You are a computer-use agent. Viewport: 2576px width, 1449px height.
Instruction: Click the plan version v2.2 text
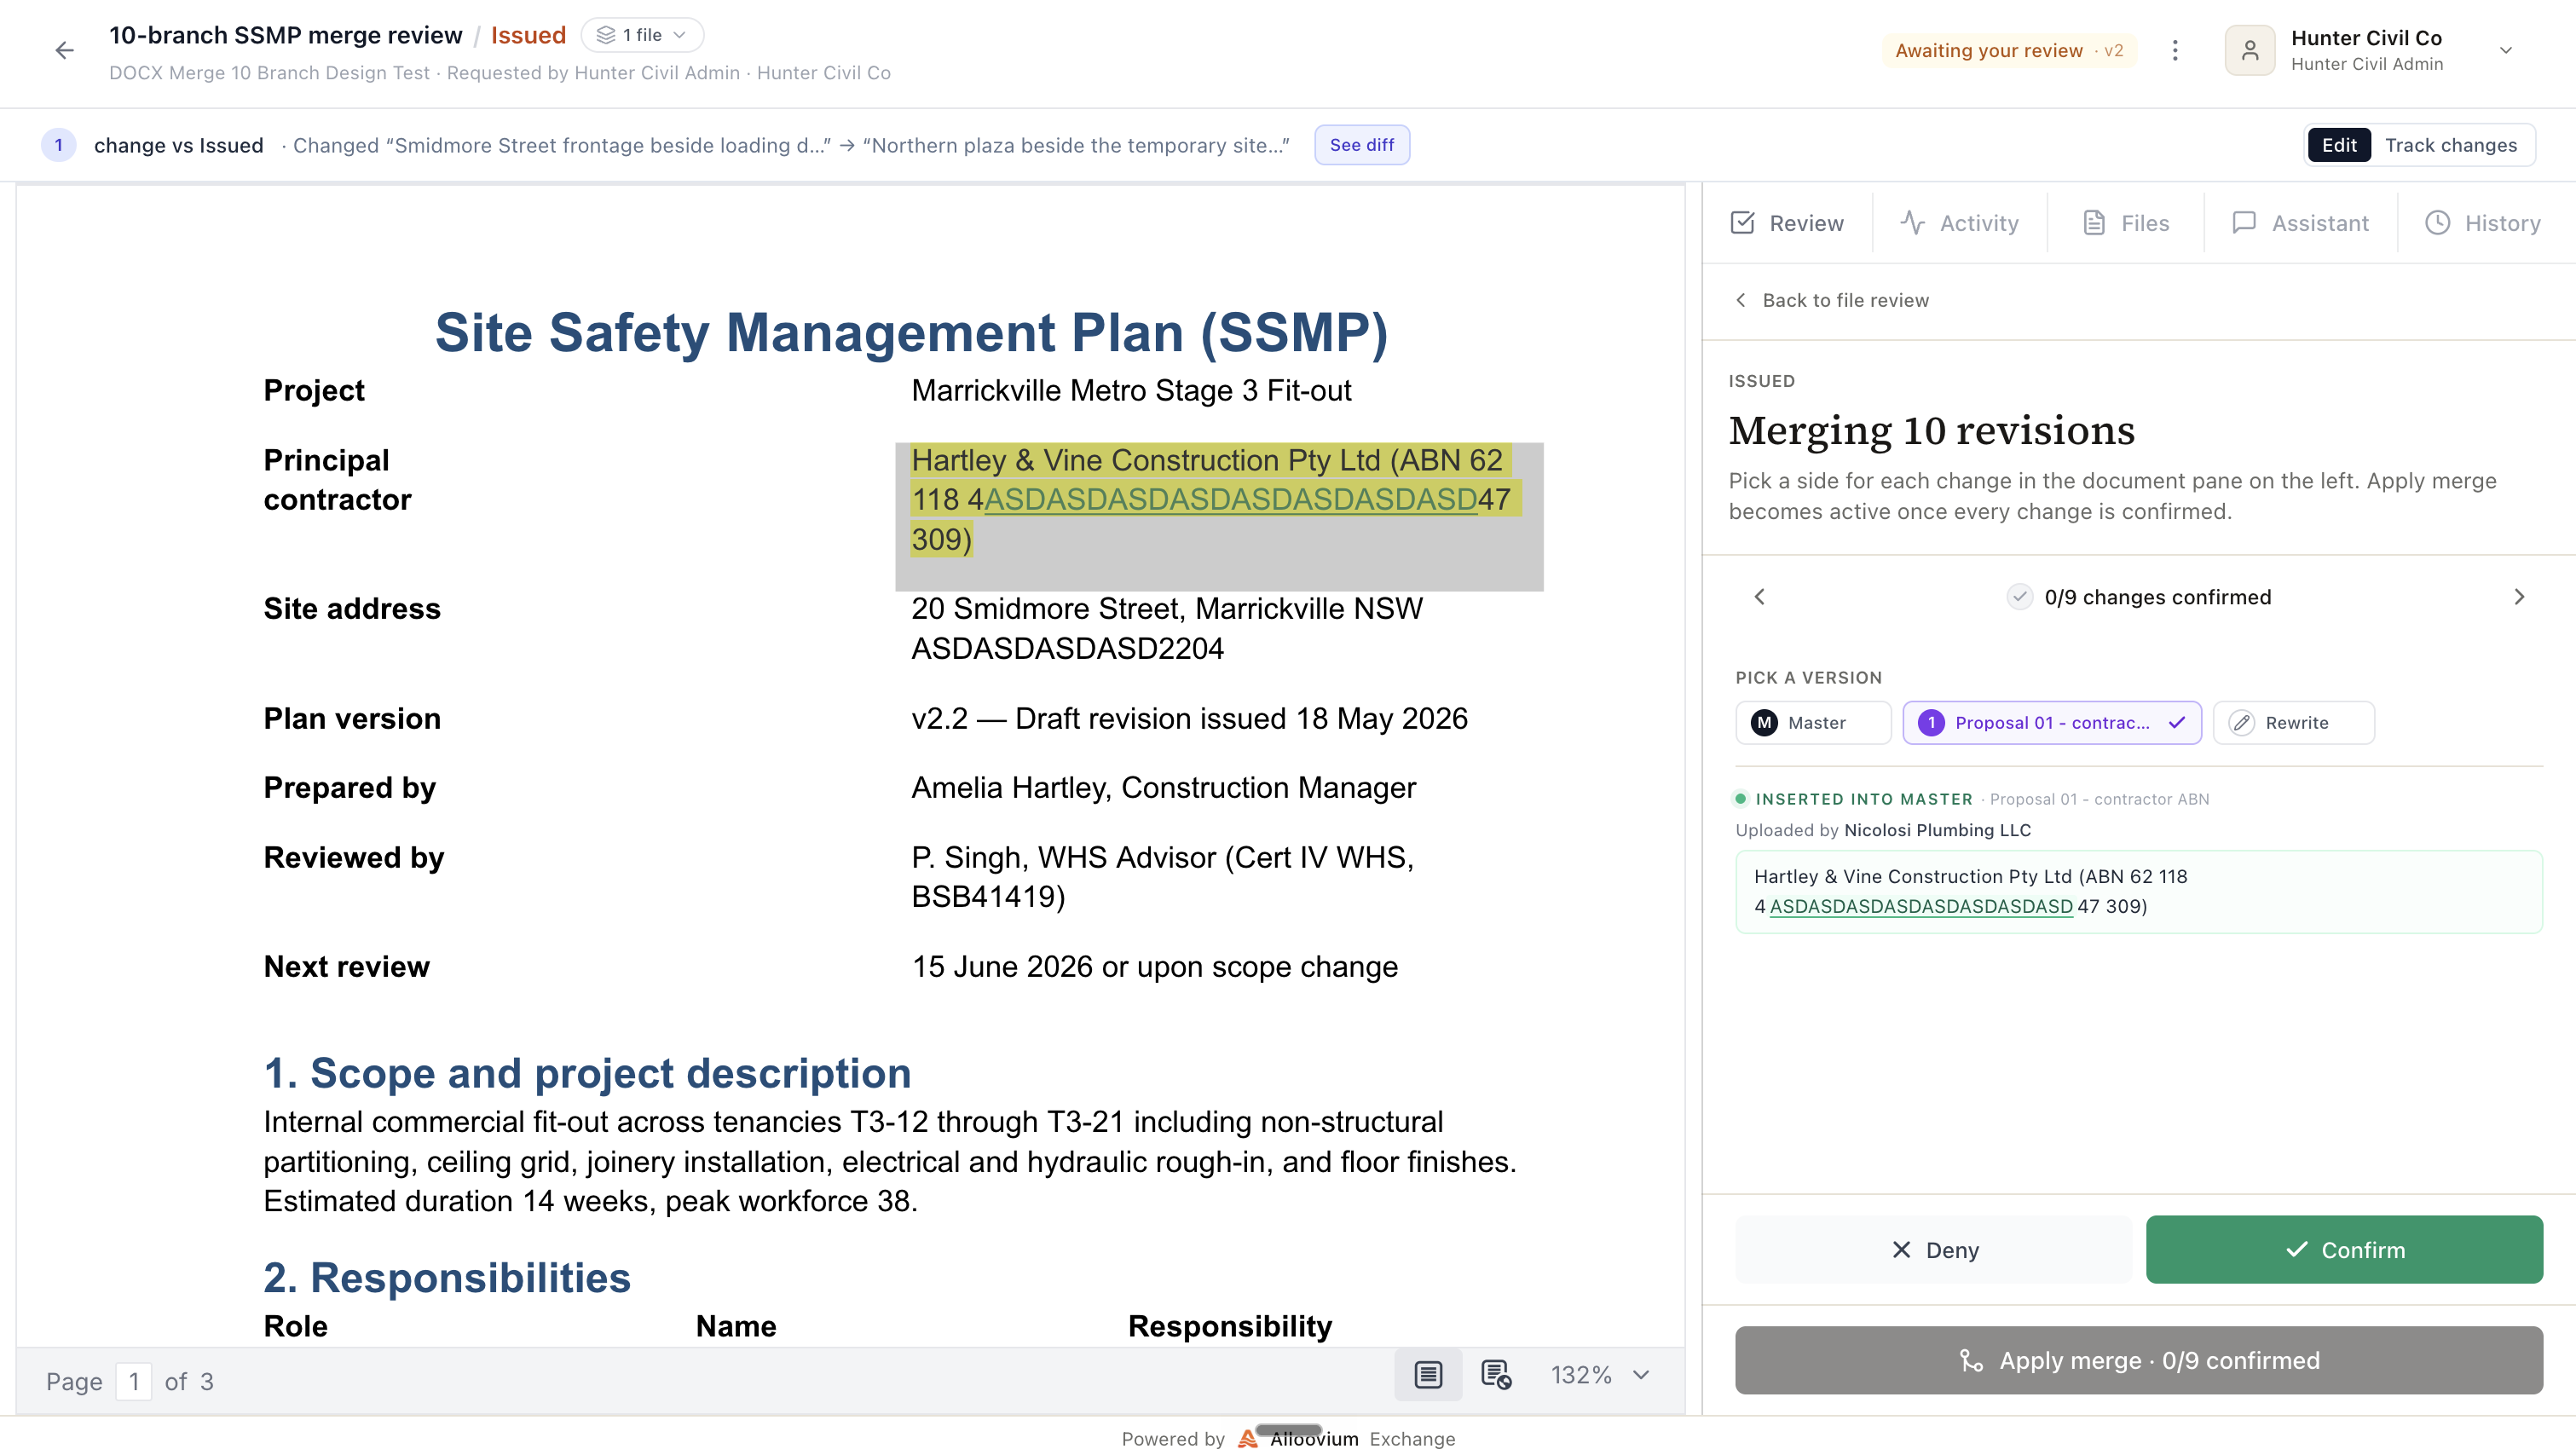(x=1189, y=718)
